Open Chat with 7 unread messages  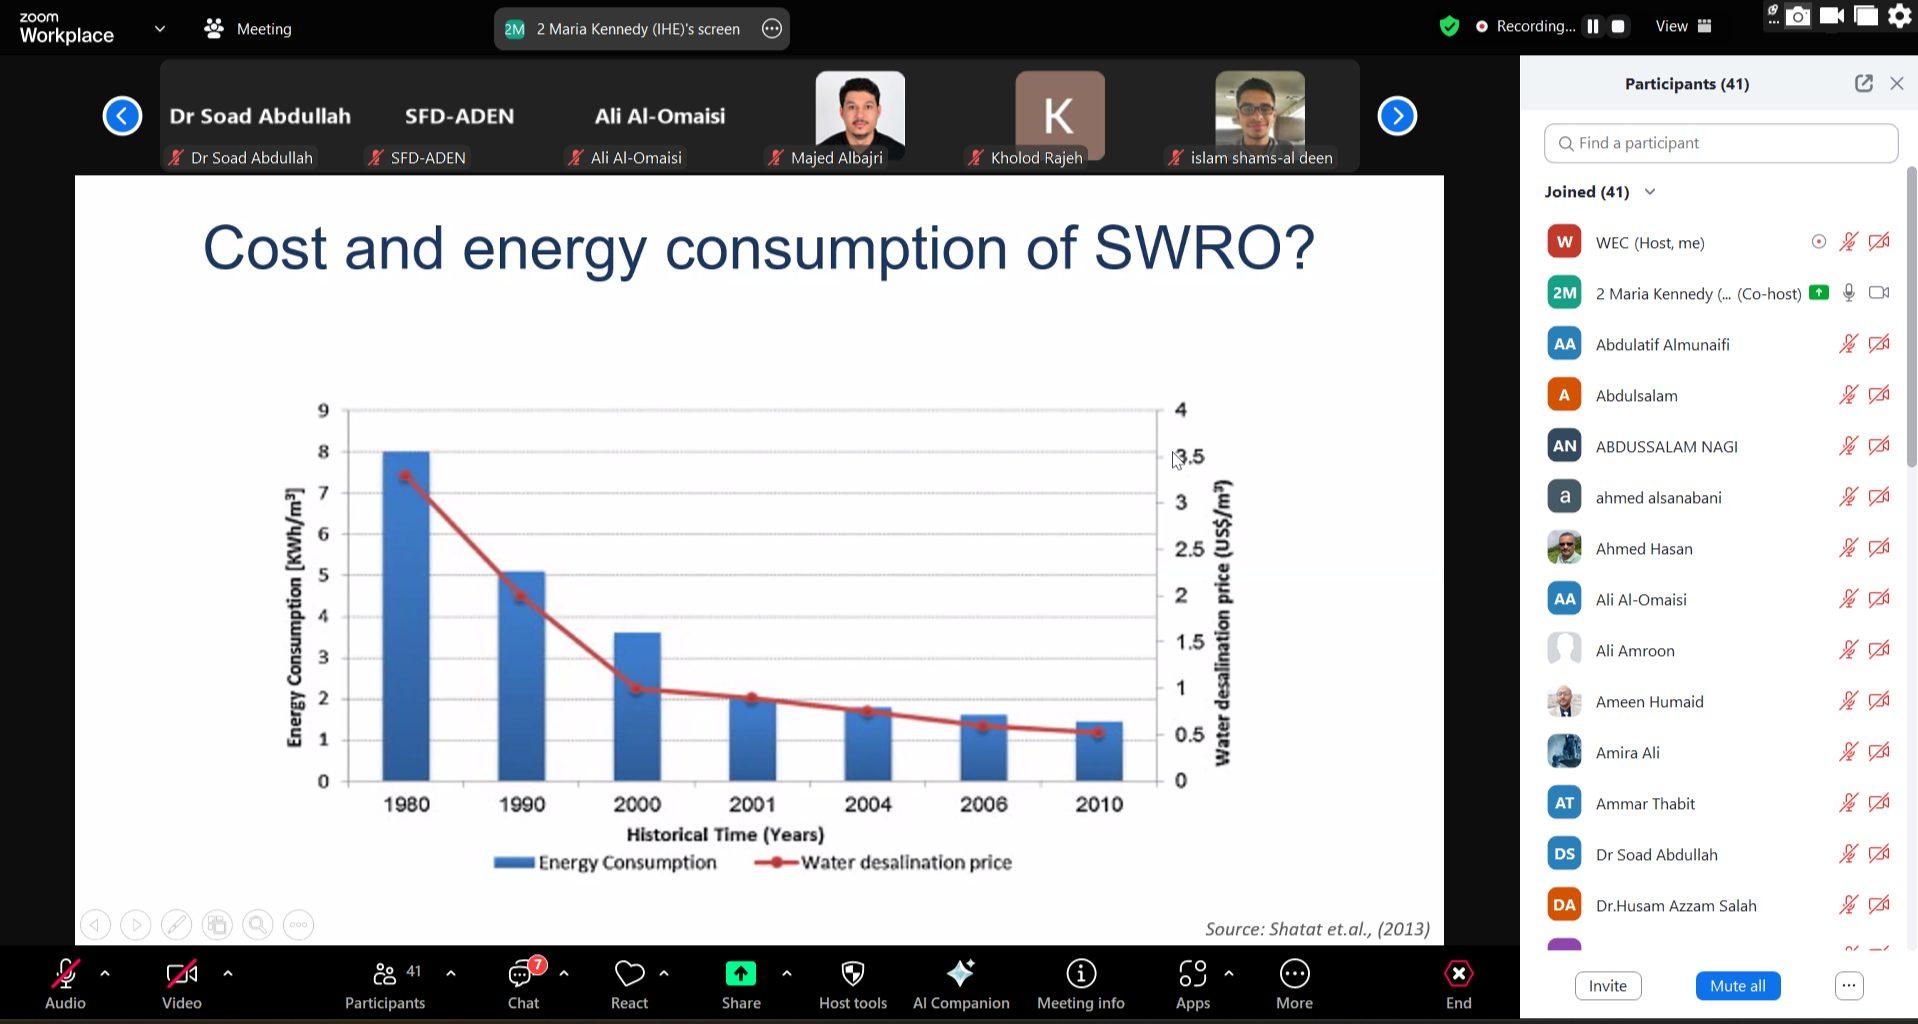coord(522,974)
